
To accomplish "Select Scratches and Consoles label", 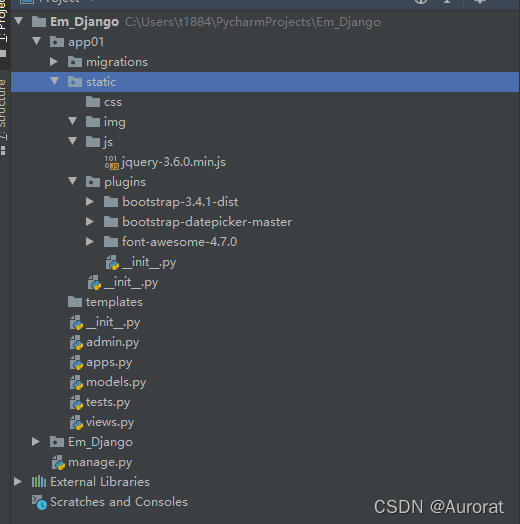I will (119, 502).
